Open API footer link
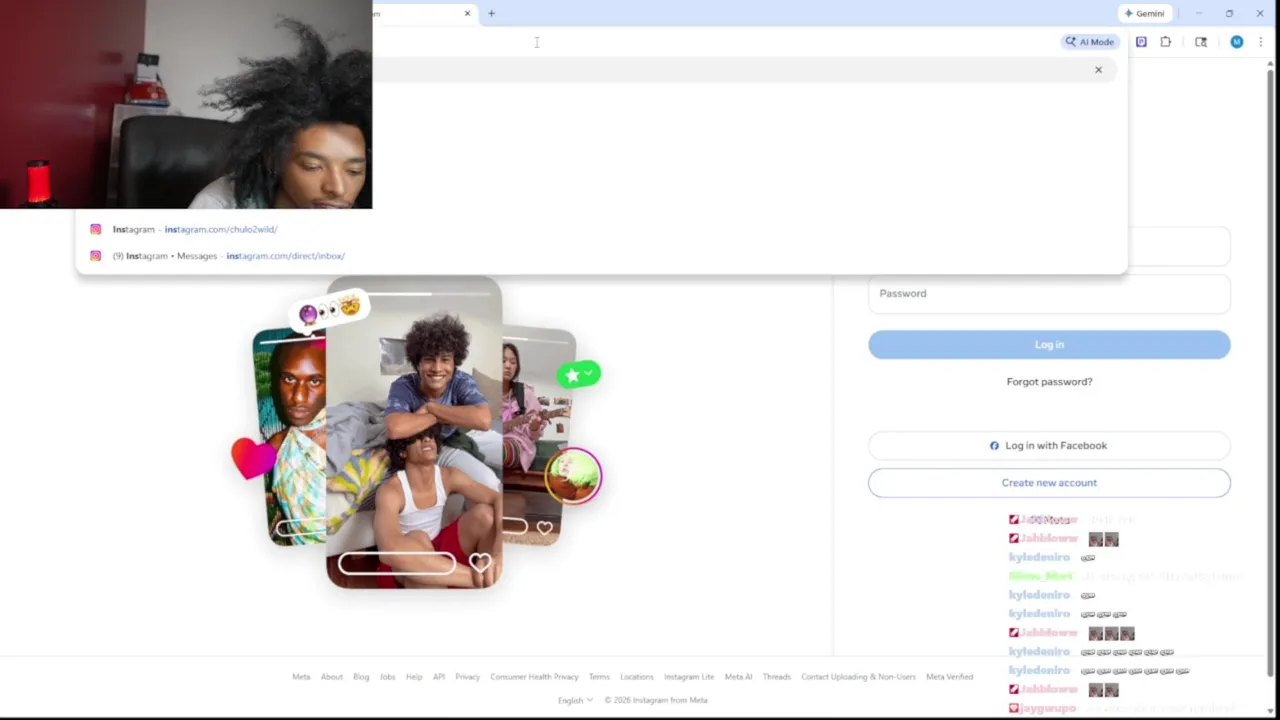The image size is (1280, 720). pos(439,677)
